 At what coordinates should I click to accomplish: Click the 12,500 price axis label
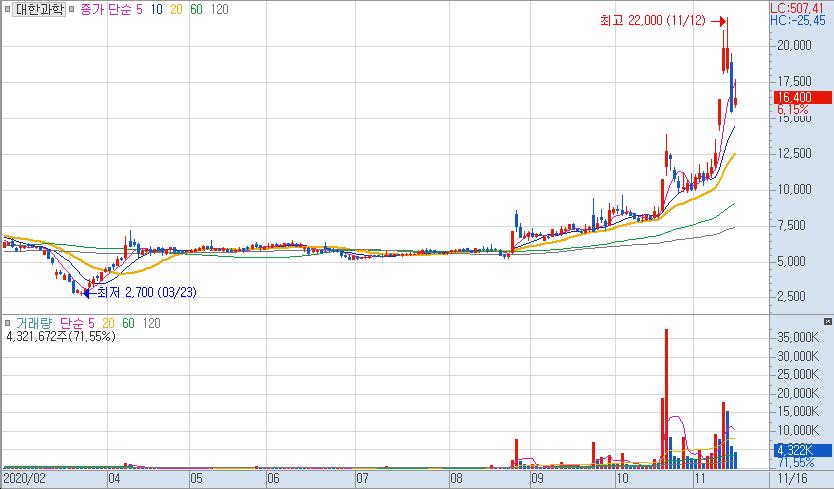(795, 154)
